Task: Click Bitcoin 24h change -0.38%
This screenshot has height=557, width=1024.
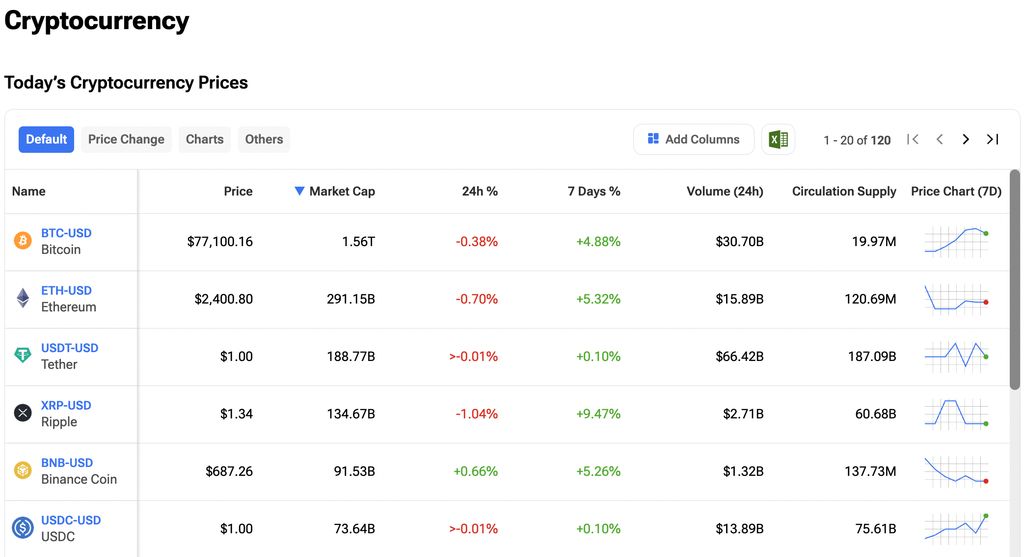Action: 477,242
